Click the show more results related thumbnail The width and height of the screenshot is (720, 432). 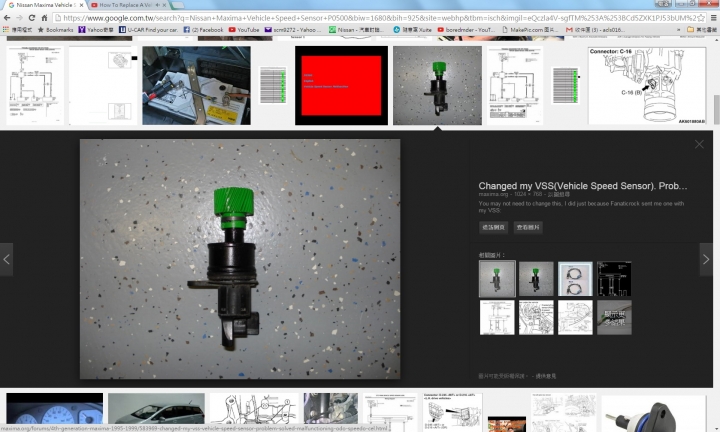coord(614,318)
